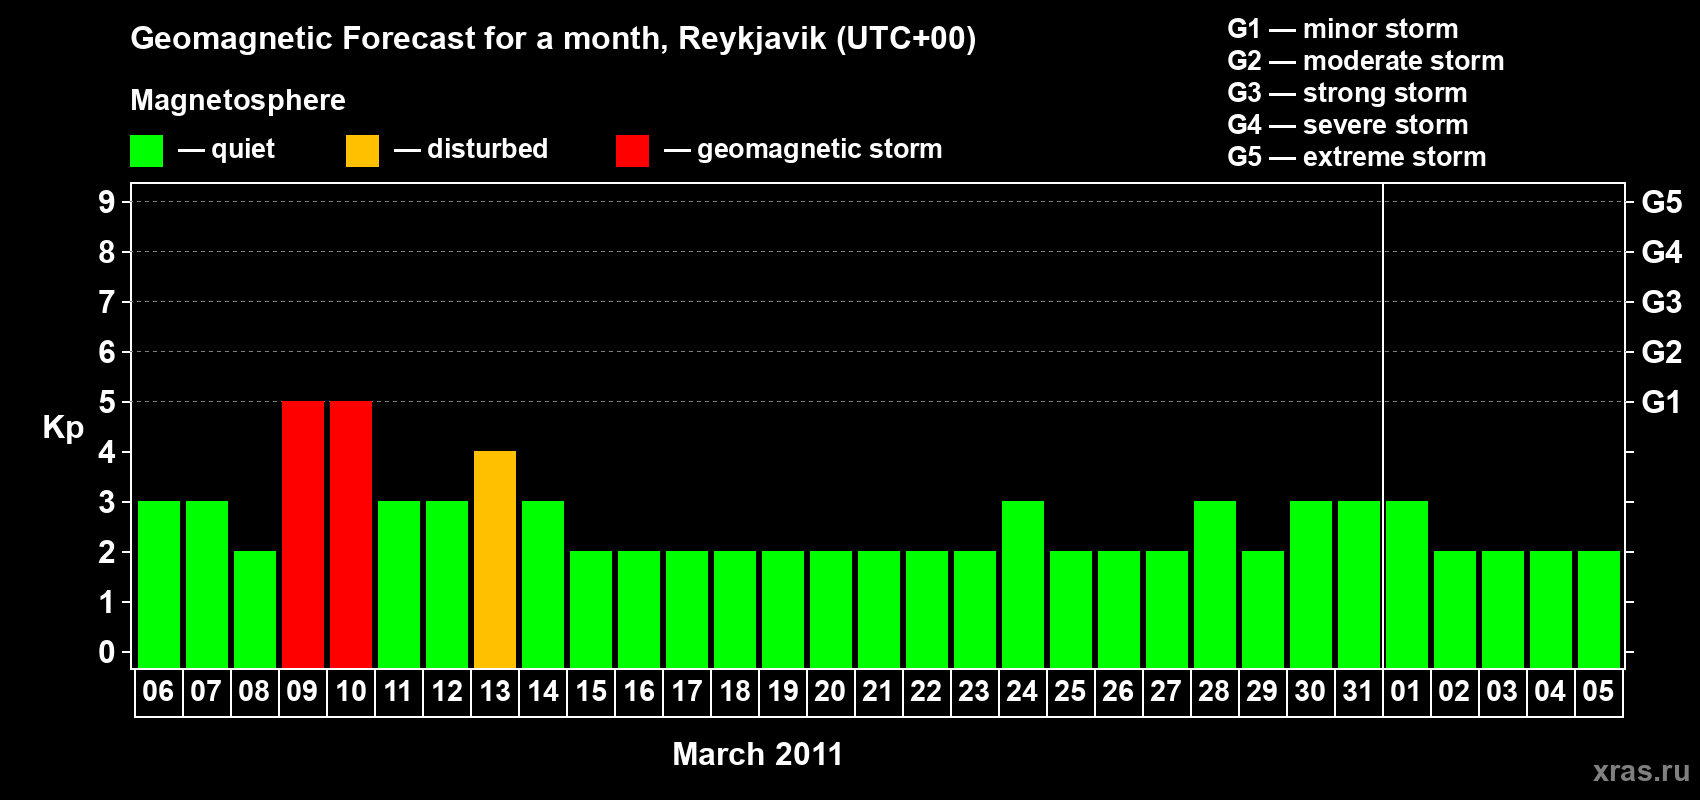Click the green bar for date 28
Viewport: 1700px width, 800px height.
1215,584
